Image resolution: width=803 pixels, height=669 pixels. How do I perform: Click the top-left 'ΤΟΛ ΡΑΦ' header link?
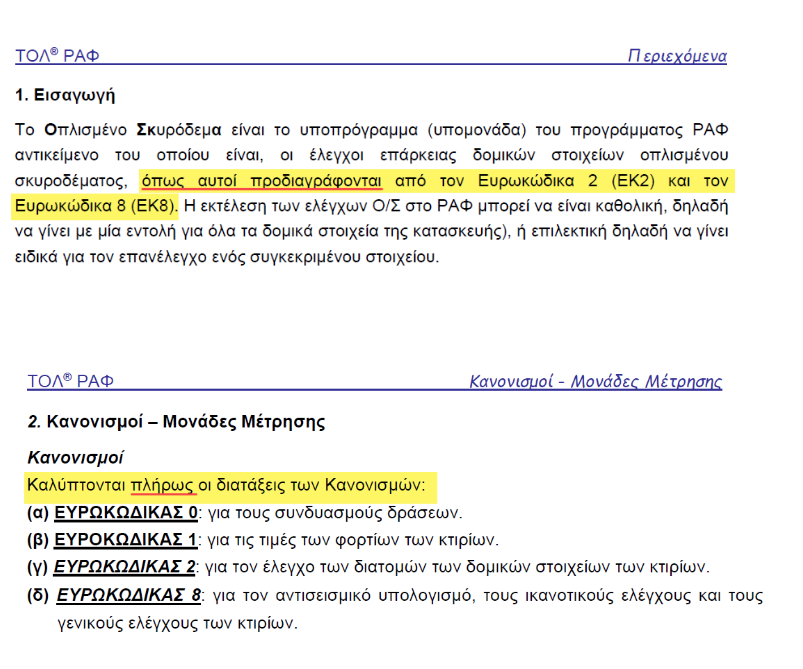(x=57, y=55)
